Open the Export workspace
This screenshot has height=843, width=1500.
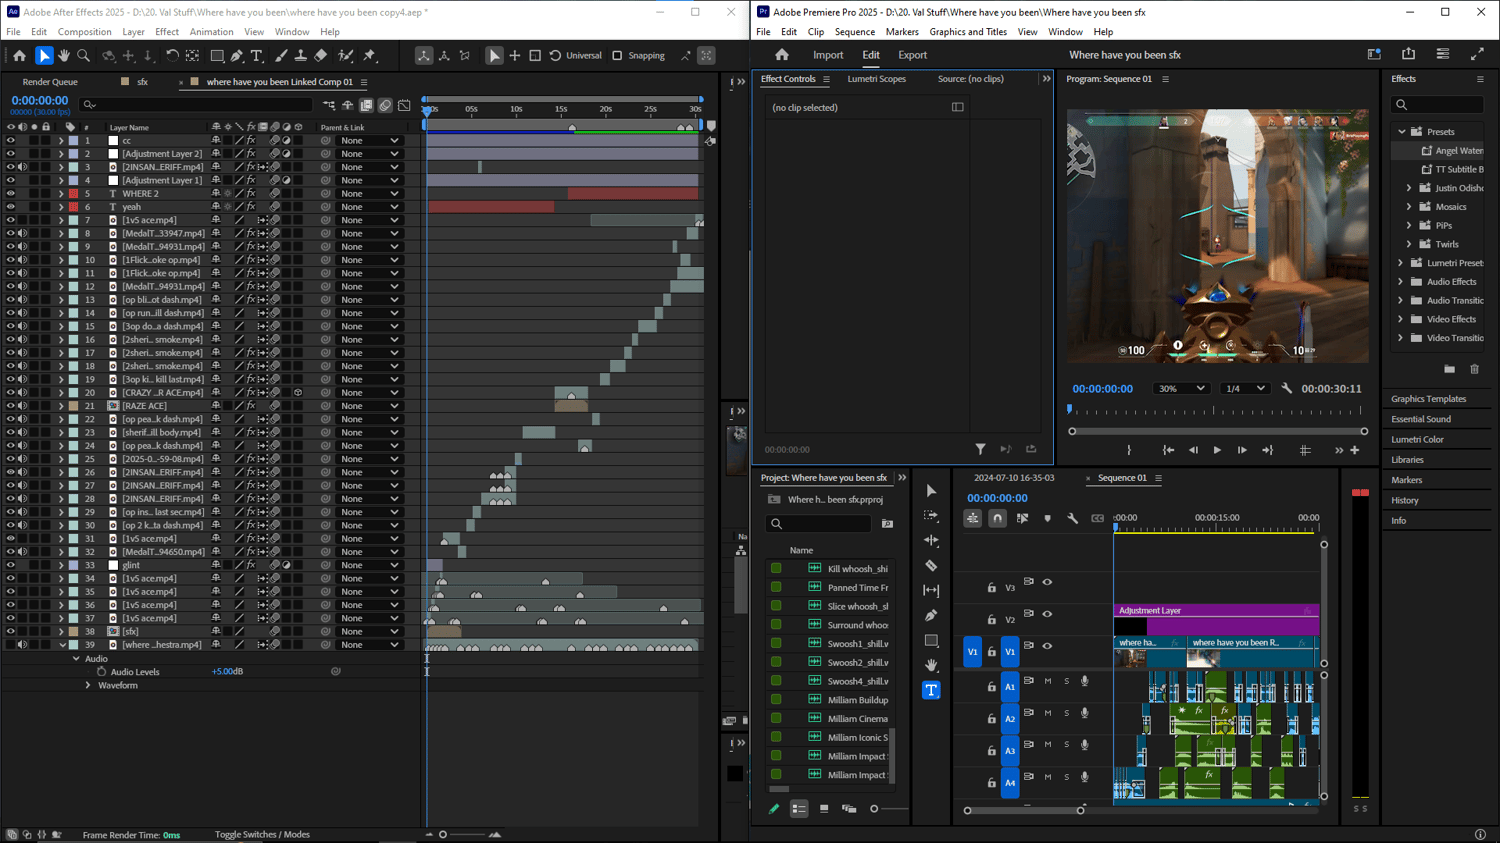tap(912, 55)
